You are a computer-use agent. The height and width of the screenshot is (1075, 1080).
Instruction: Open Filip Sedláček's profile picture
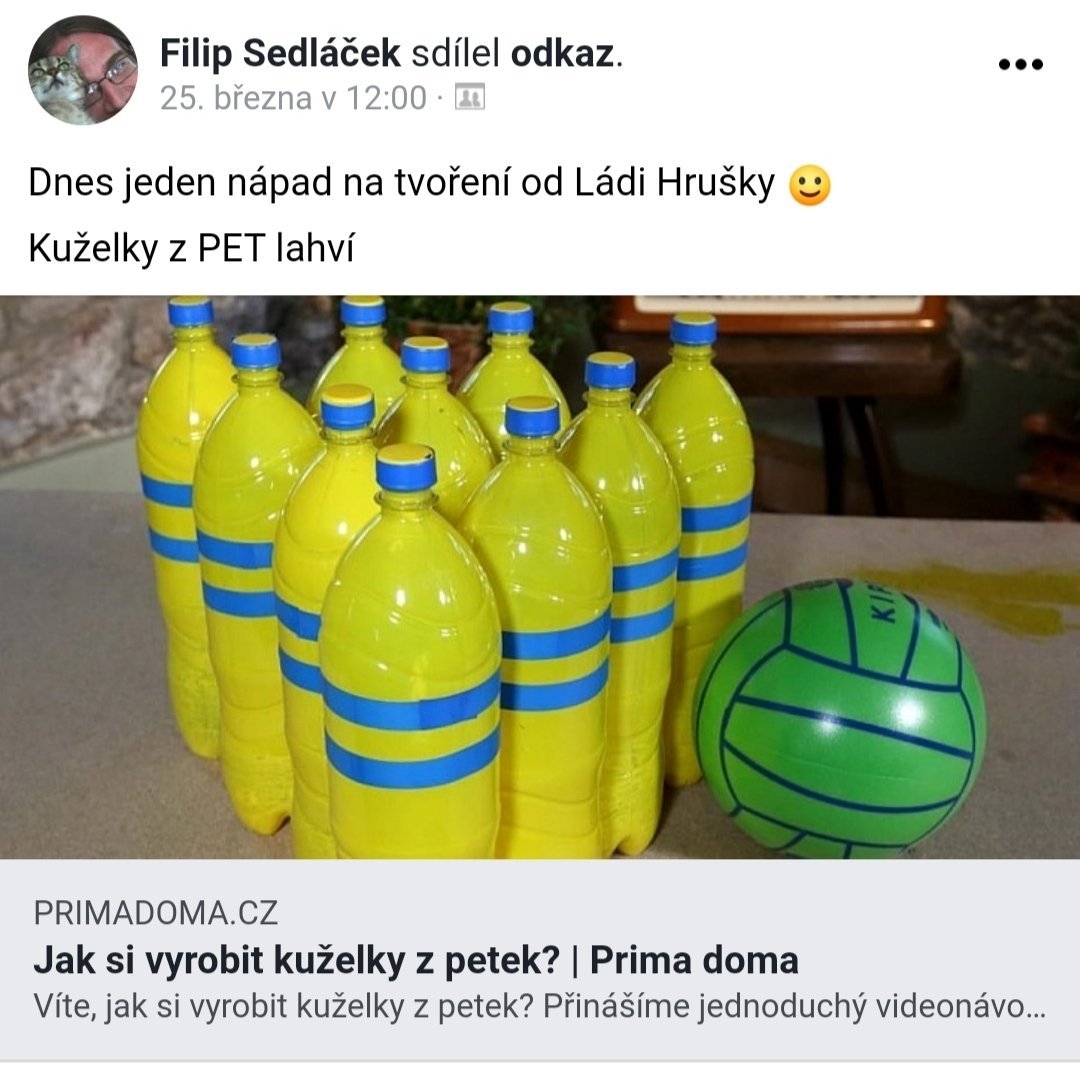click(x=83, y=70)
